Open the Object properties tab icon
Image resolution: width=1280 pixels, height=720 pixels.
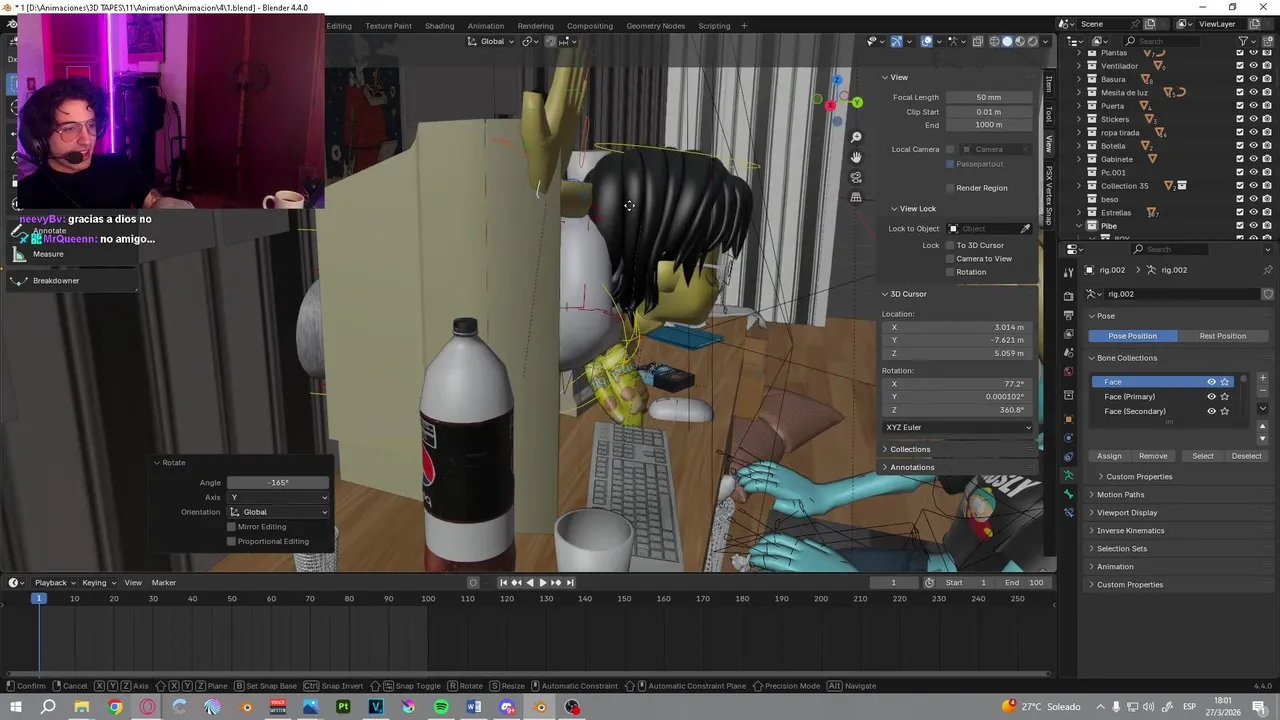click(1068, 419)
